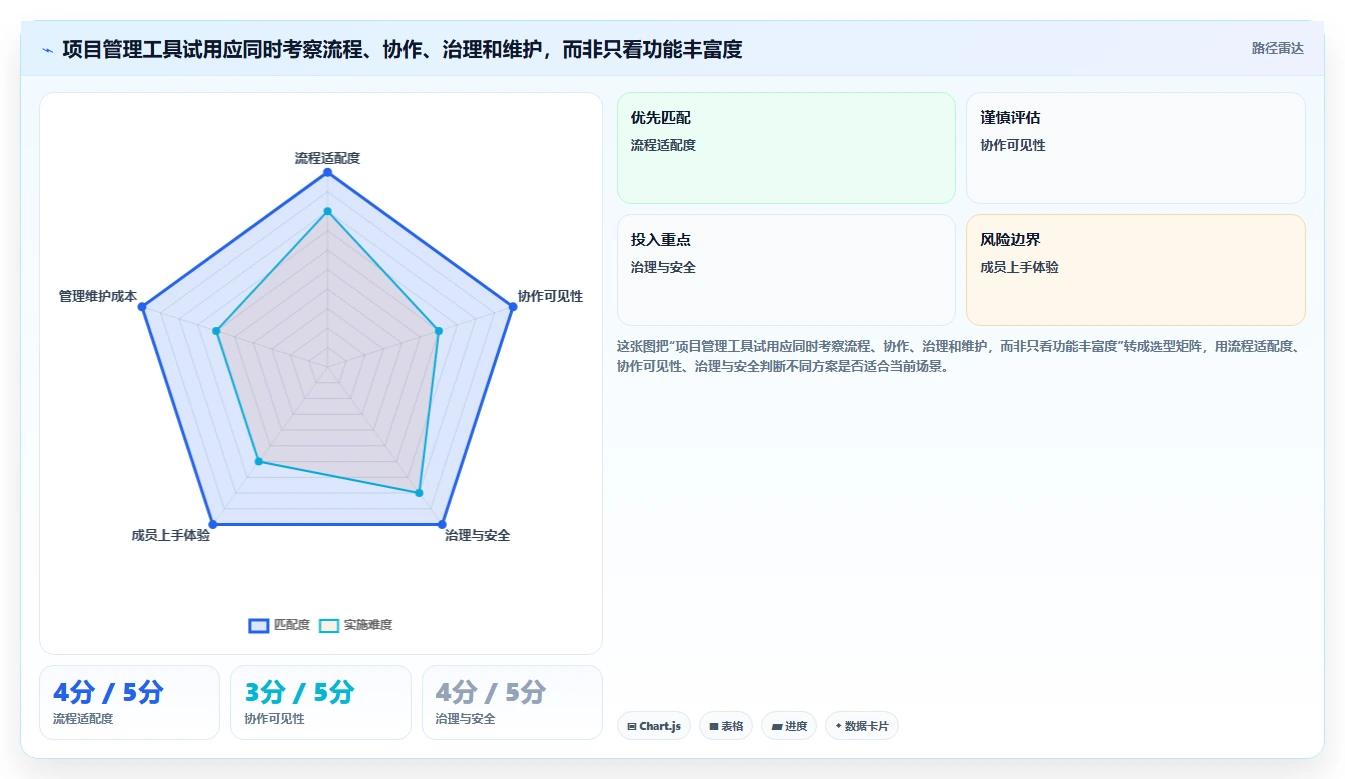The image size is (1345, 779).
Task: Click the main title 项目管理工具试用应同时考察
Action: click(x=402, y=49)
